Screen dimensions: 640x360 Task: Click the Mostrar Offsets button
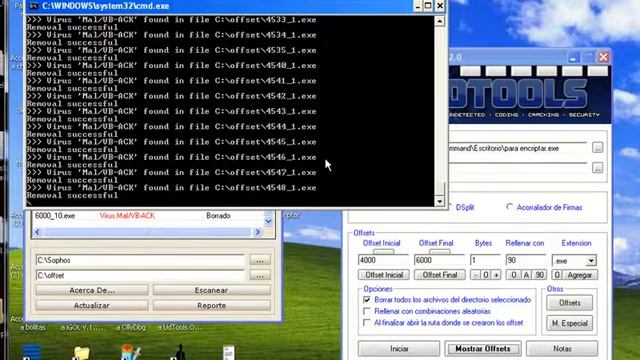[483, 349]
